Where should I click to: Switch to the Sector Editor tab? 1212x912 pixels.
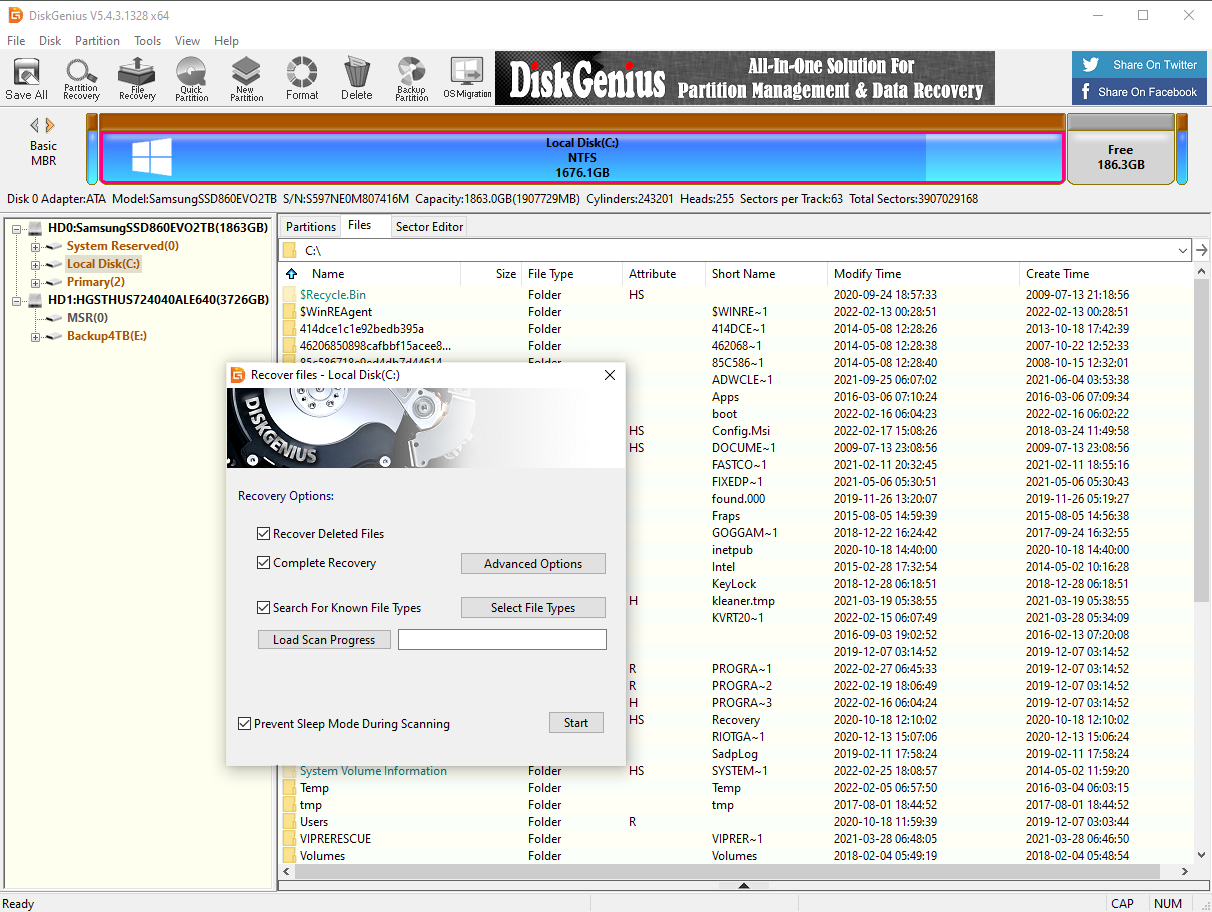[x=430, y=227]
